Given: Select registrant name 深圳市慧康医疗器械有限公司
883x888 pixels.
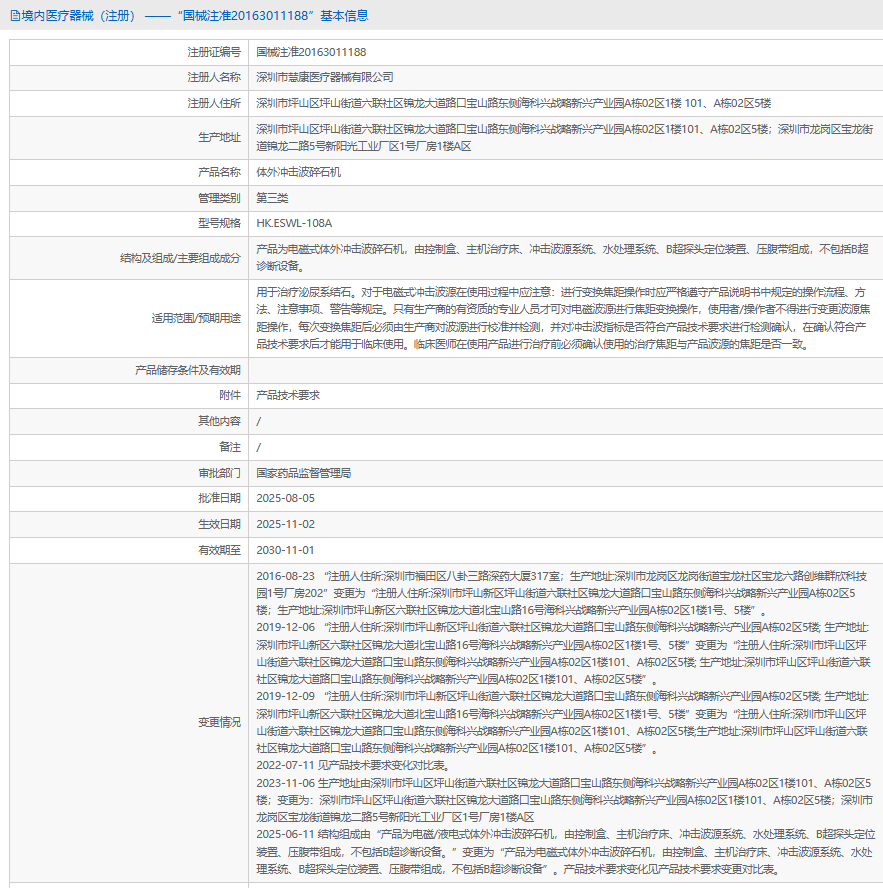Looking at the screenshot, I should [x=325, y=78].
